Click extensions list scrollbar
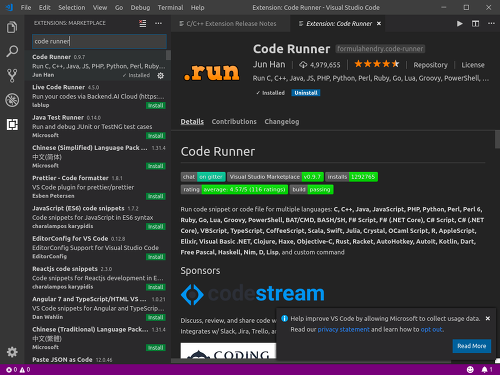Viewport: 500px width, 375px height. click(168, 55)
